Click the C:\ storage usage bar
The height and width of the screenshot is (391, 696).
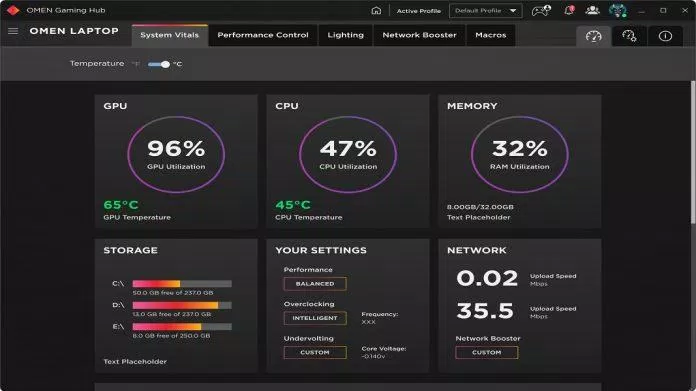click(x=182, y=284)
